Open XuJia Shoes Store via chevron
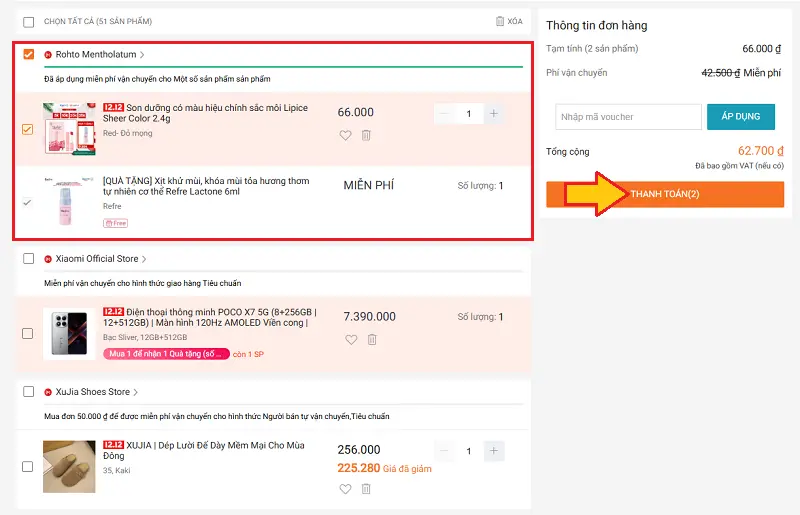800x515 pixels. point(135,392)
